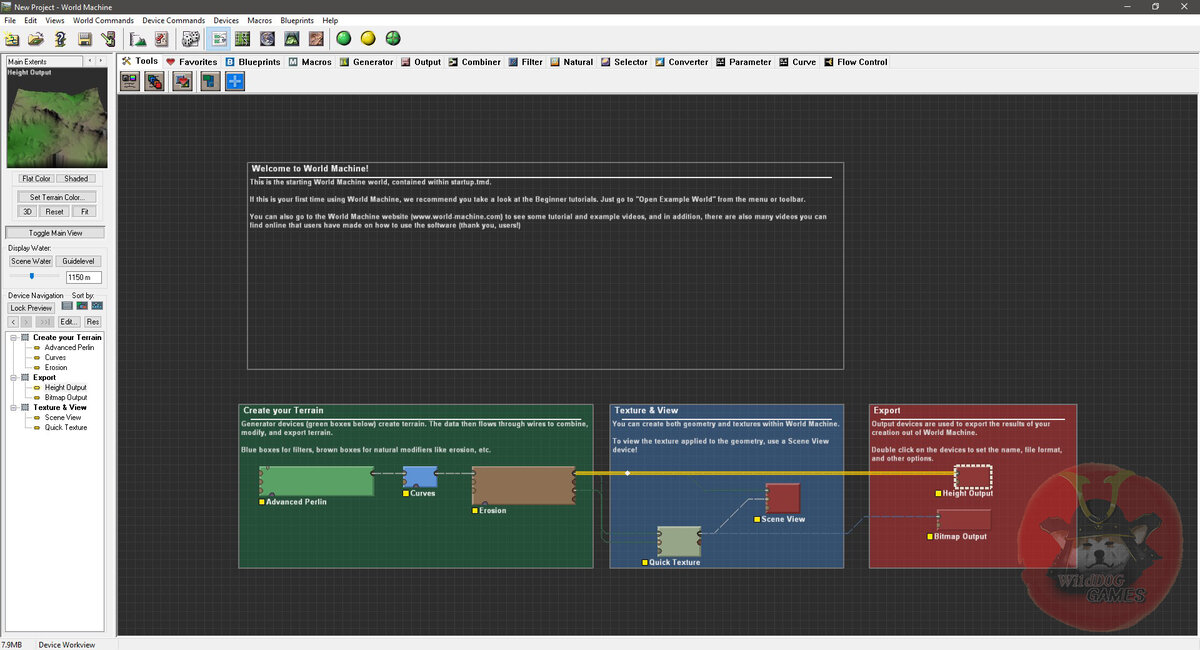Switch to the Flow Control tab

point(855,62)
